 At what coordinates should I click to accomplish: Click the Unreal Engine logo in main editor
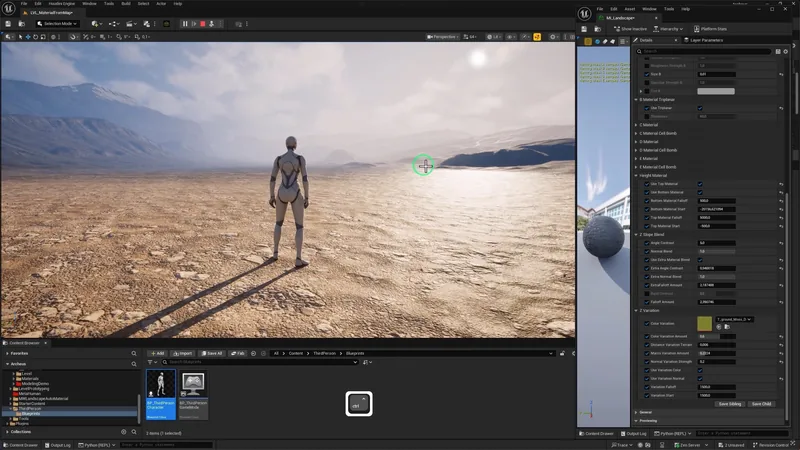(x=9, y=9)
